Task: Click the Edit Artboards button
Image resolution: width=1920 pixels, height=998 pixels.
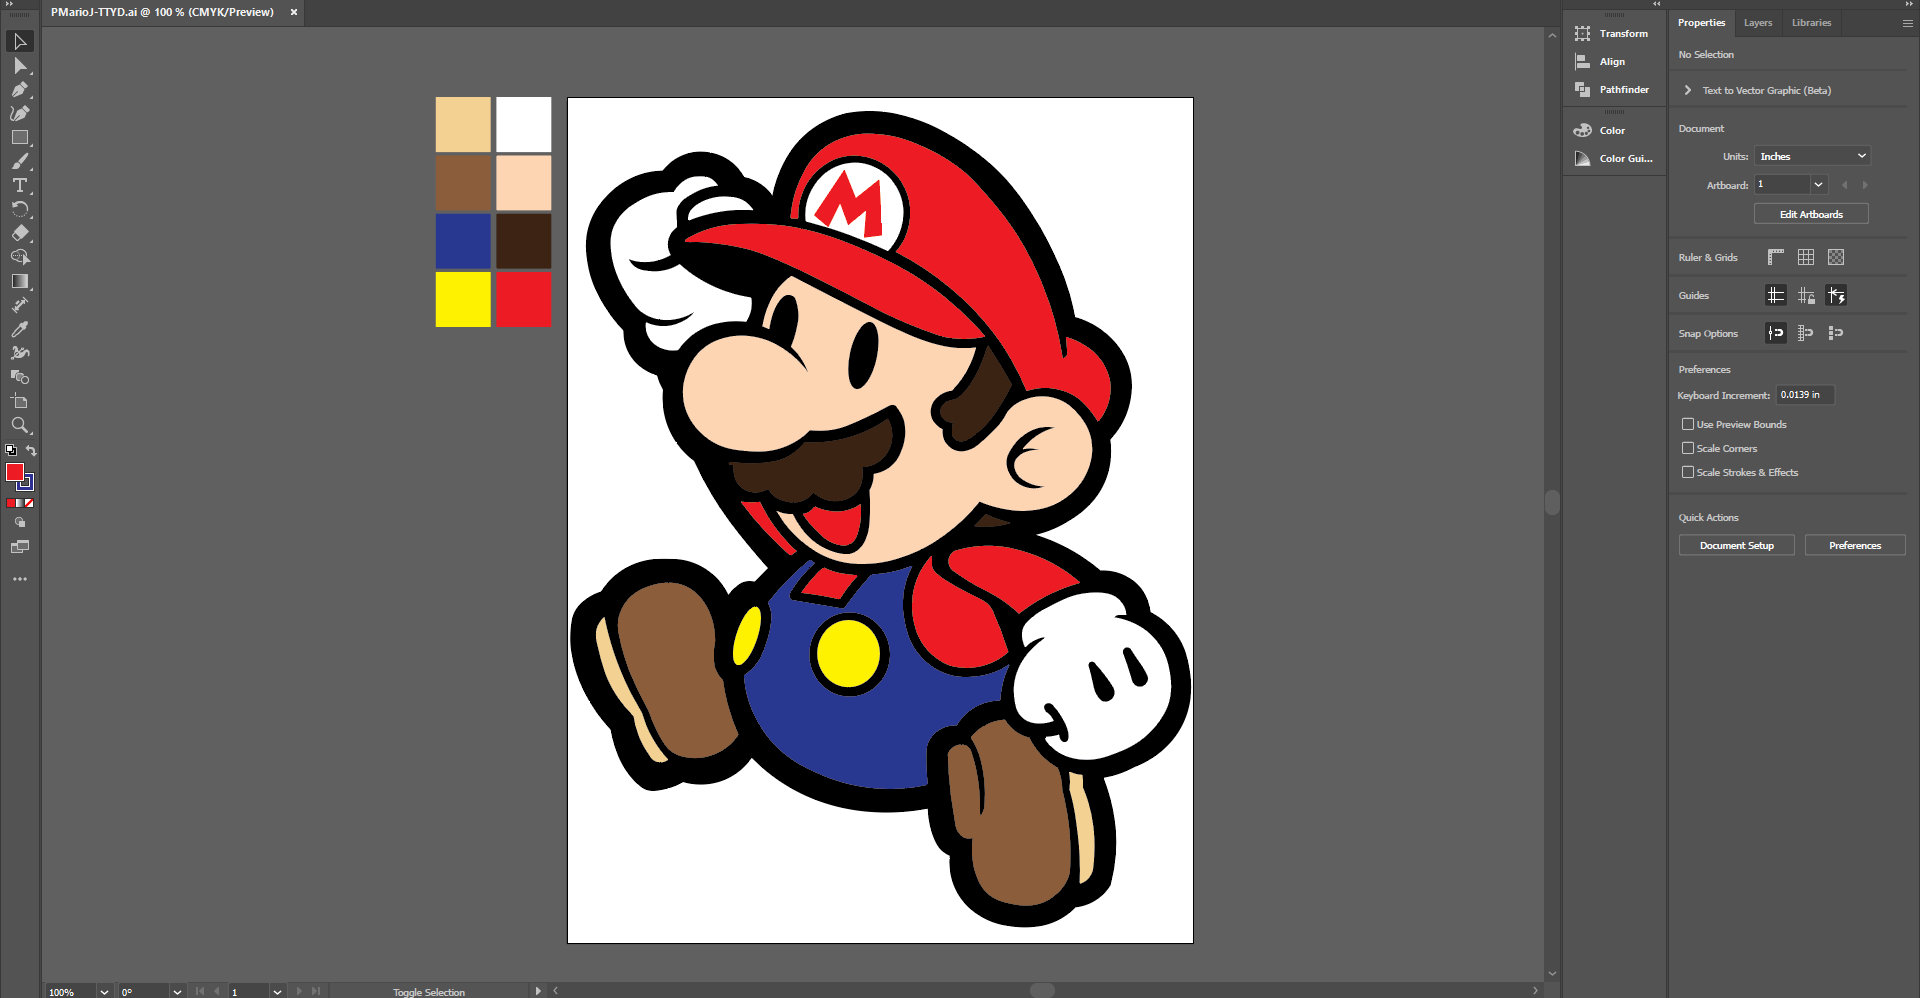Action: pos(1810,213)
